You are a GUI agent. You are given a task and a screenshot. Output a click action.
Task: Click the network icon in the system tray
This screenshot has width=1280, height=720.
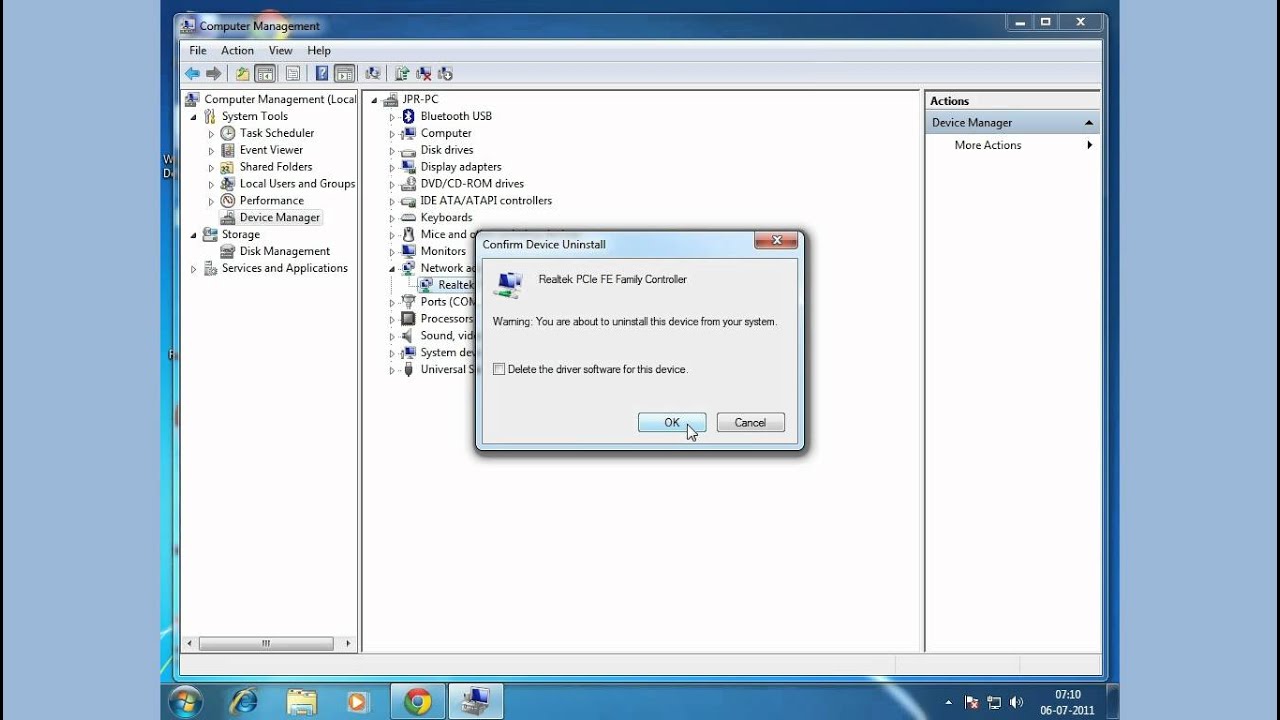tap(993, 702)
